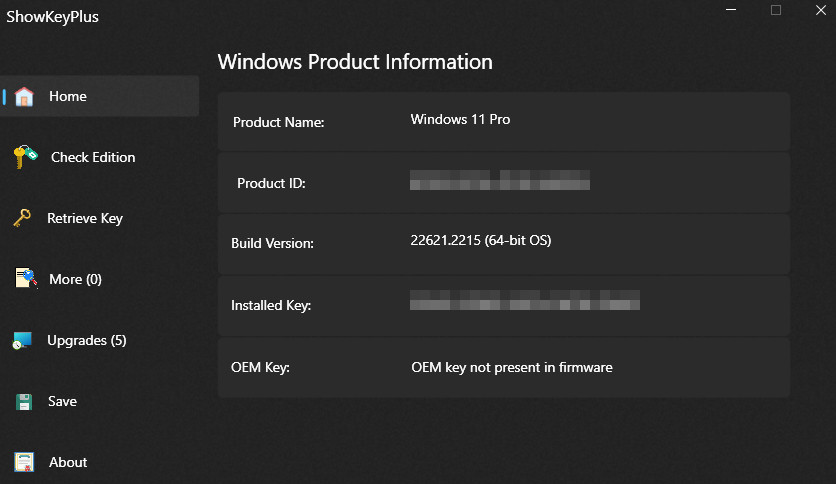This screenshot has height=484, width=836.
Task: Click the Upgrades monitor icon
Action: click(23, 341)
